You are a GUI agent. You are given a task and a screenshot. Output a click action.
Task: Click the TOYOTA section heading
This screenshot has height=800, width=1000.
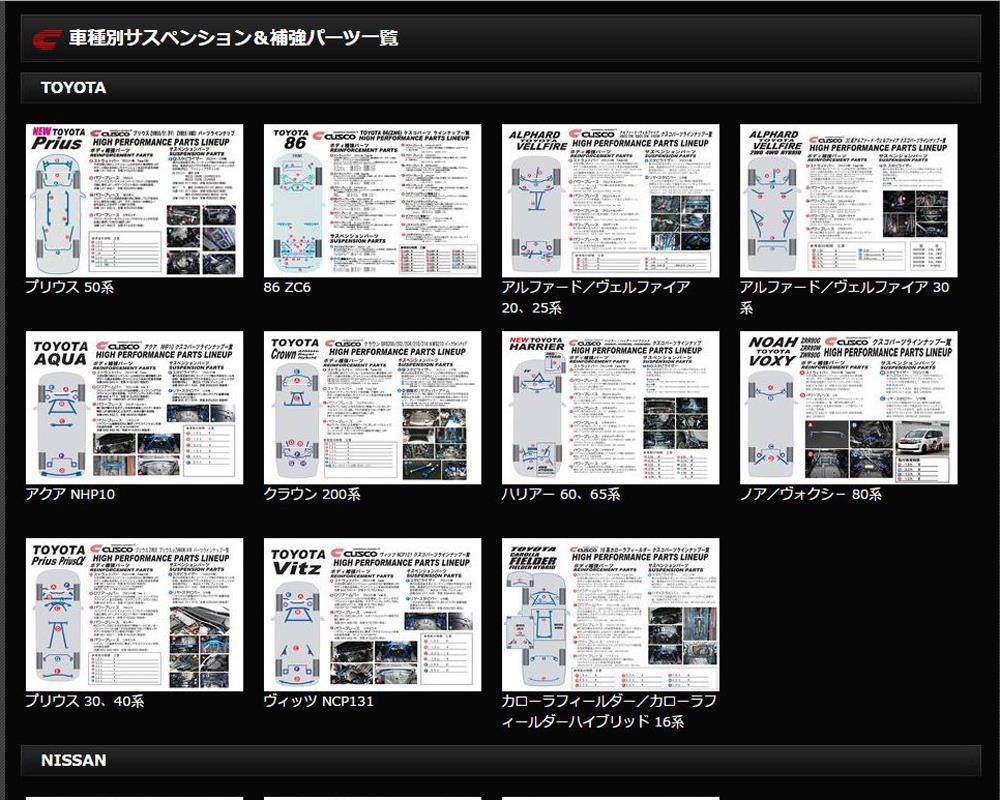tap(73, 88)
